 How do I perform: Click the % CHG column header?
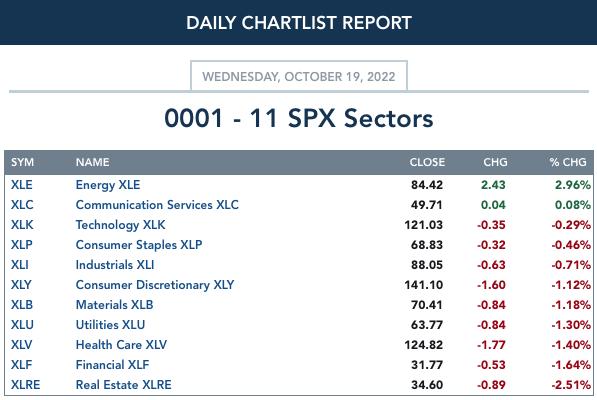[x=568, y=162]
